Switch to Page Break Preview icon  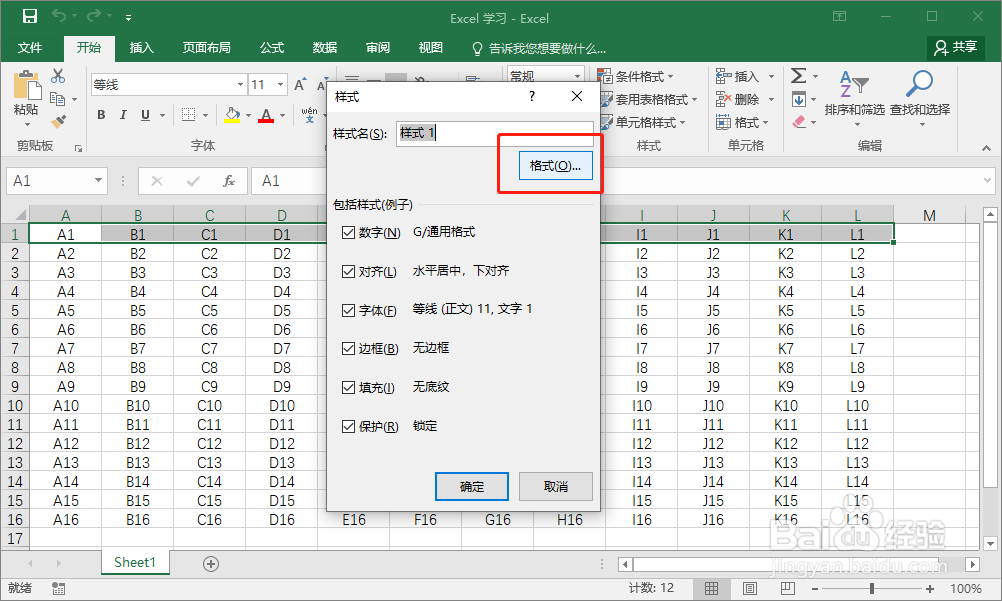click(x=788, y=588)
